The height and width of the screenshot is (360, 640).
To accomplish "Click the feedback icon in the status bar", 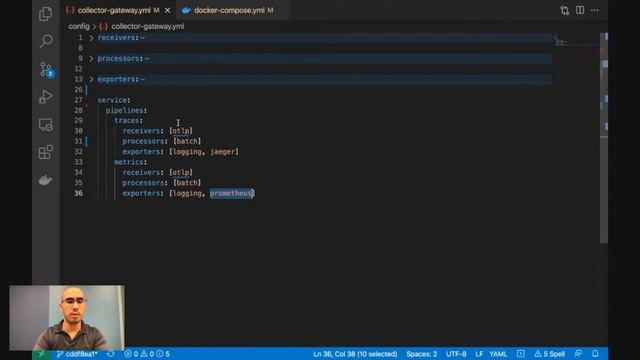I will [x=578, y=354].
